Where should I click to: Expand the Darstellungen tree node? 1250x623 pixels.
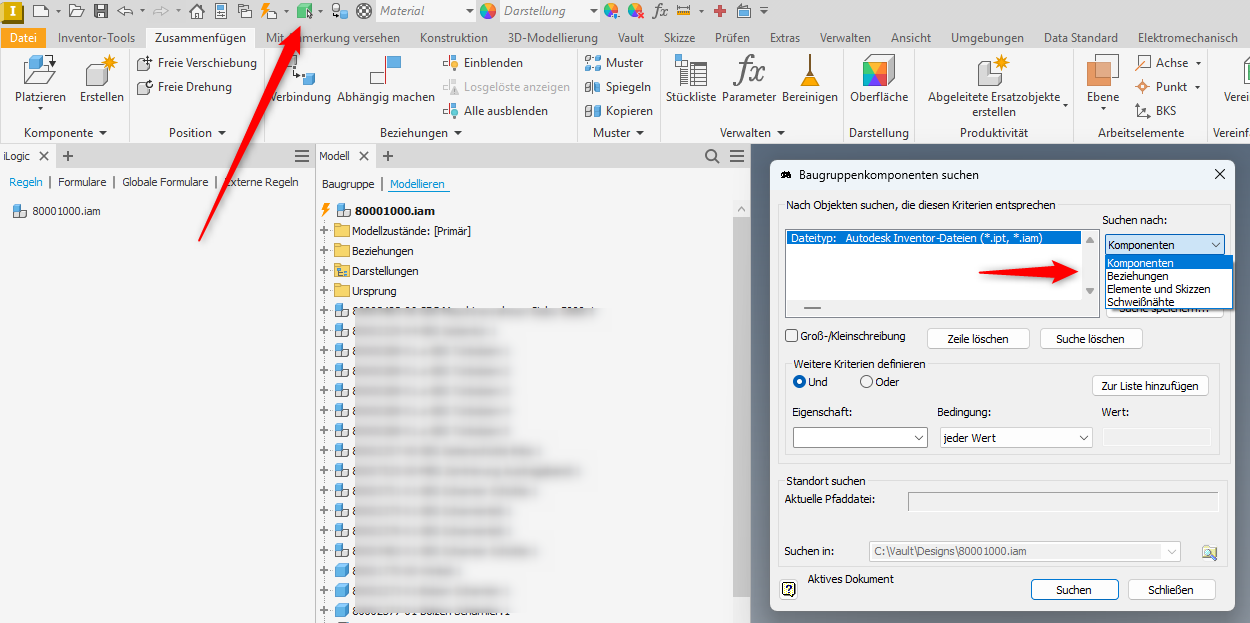click(324, 271)
